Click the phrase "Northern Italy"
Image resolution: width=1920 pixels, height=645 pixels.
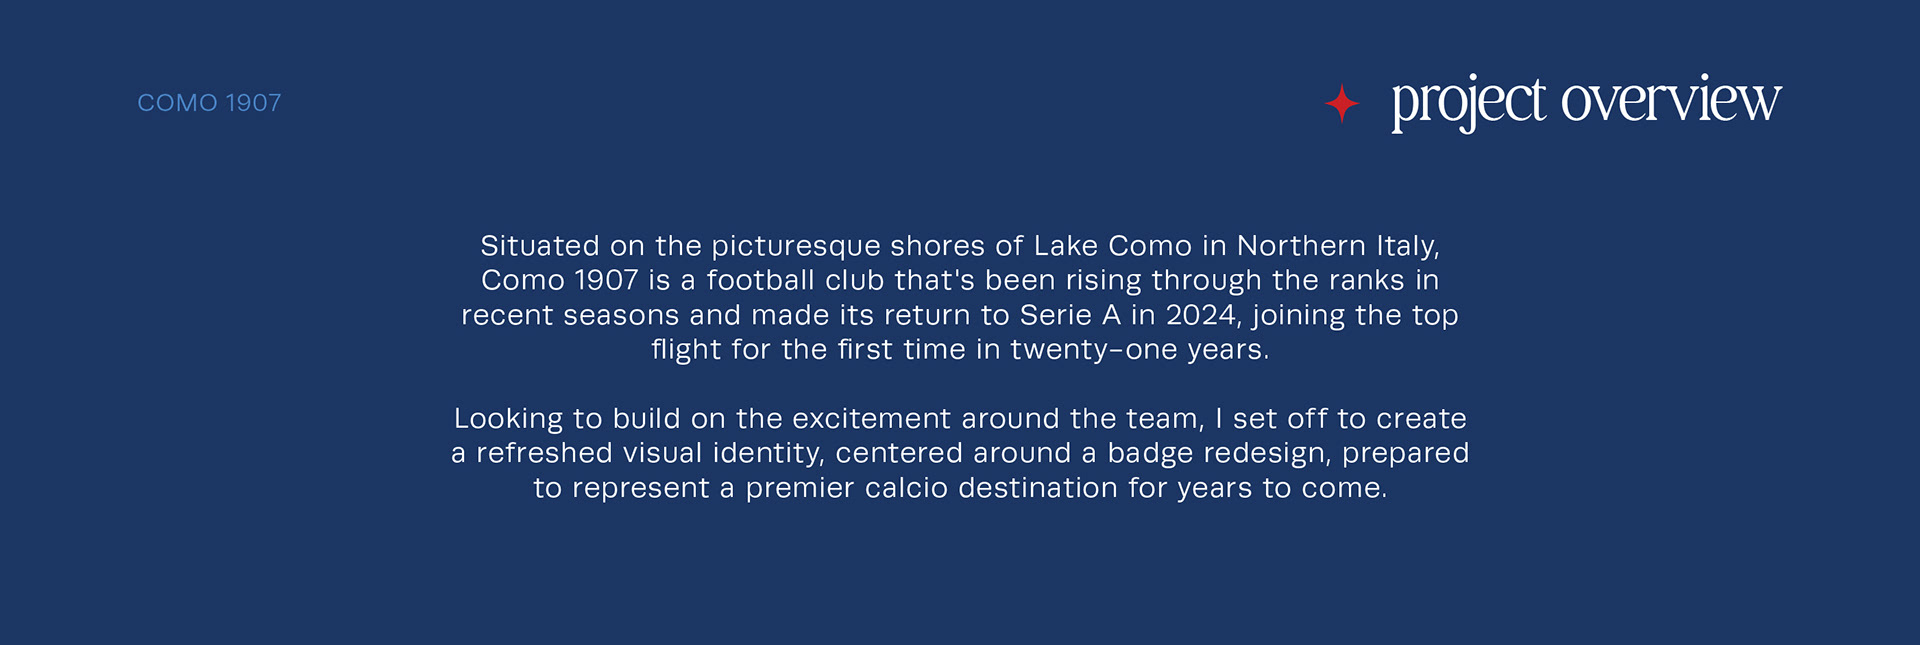(x=1336, y=246)
